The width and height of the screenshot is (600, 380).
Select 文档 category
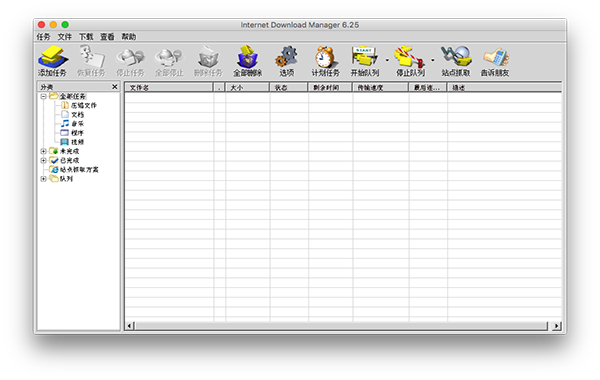(72, 114)
